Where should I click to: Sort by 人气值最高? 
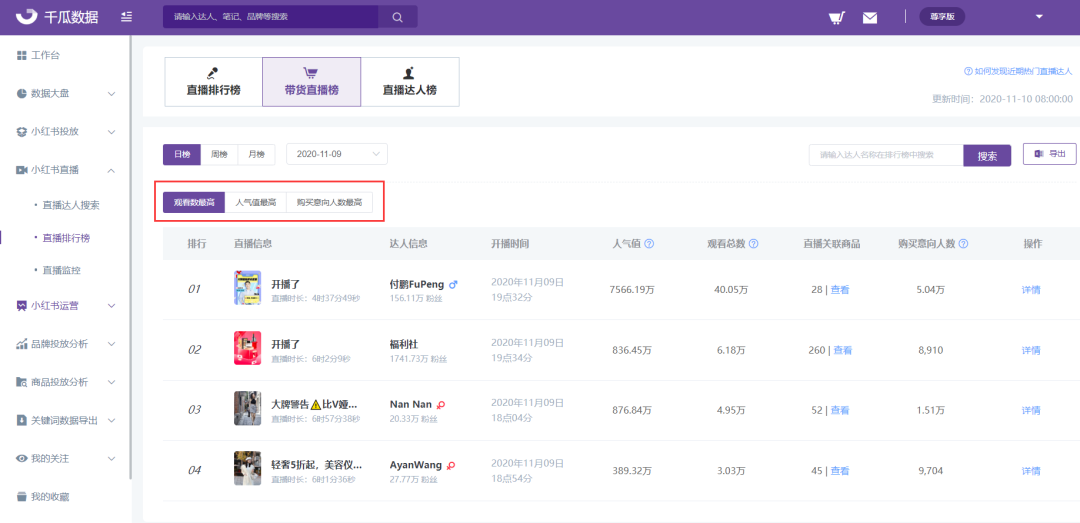point(256,203)
